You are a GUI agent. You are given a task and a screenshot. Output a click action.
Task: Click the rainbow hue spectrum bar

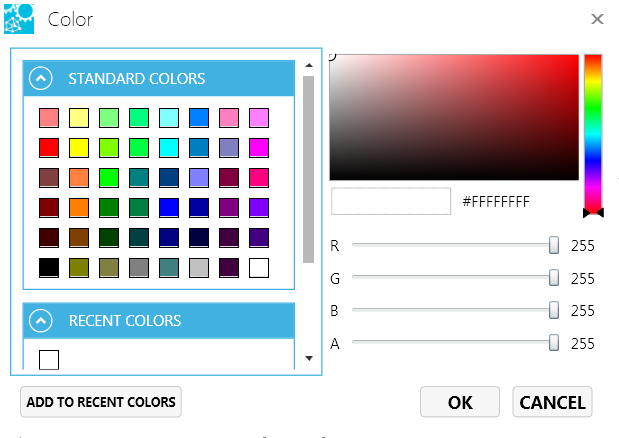pyautogui.click(x=593, y=130)
